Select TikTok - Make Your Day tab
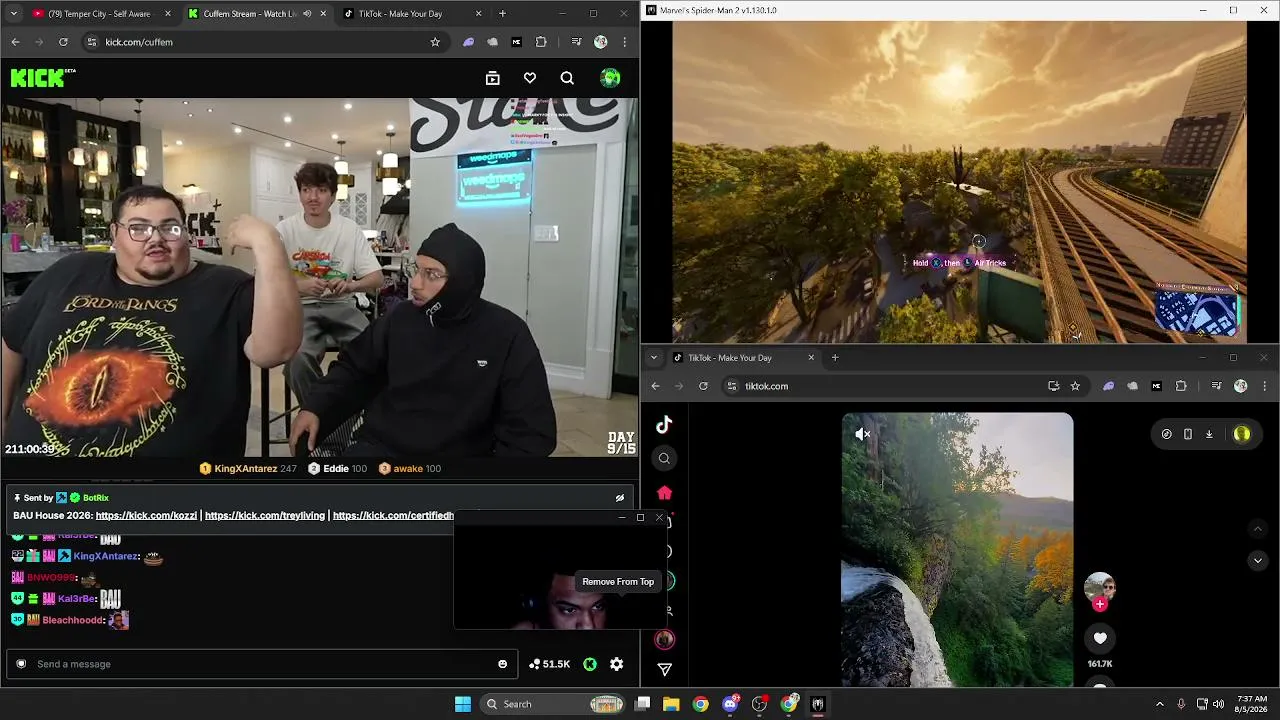This screenshot has width=1280, height=720. pos(743,358)
